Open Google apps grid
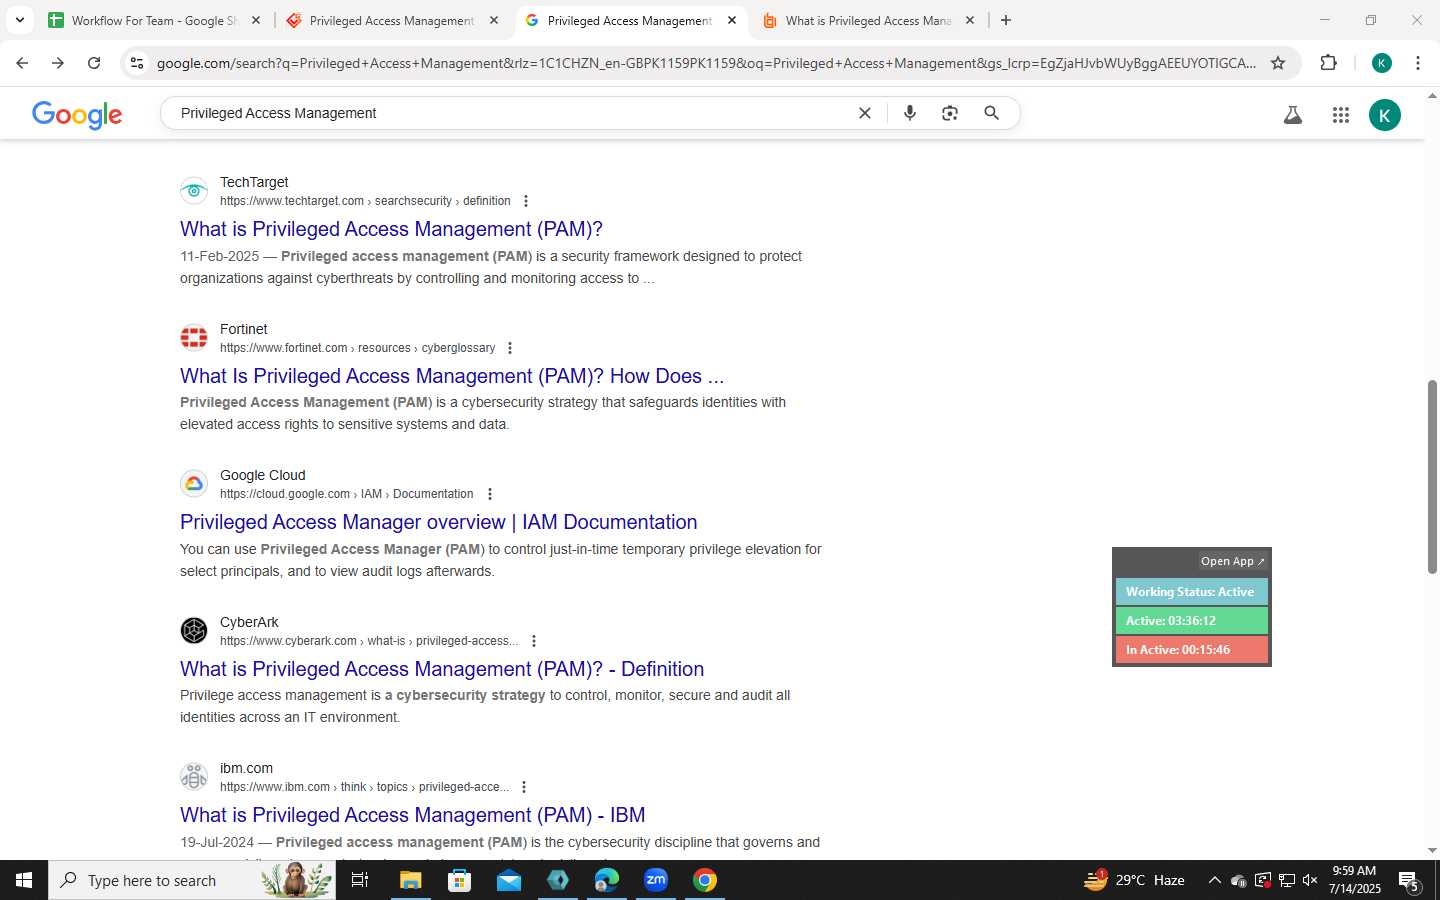 (x=1341, y=115)
